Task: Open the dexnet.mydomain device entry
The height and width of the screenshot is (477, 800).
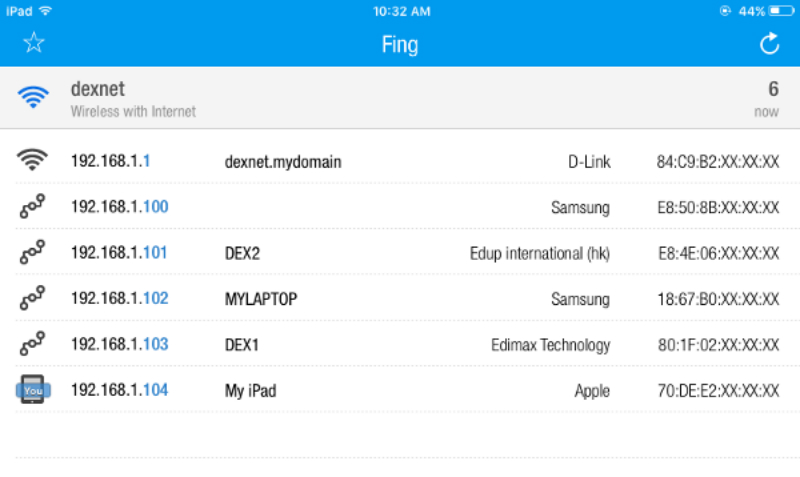Action: click(x=283, y=161)
